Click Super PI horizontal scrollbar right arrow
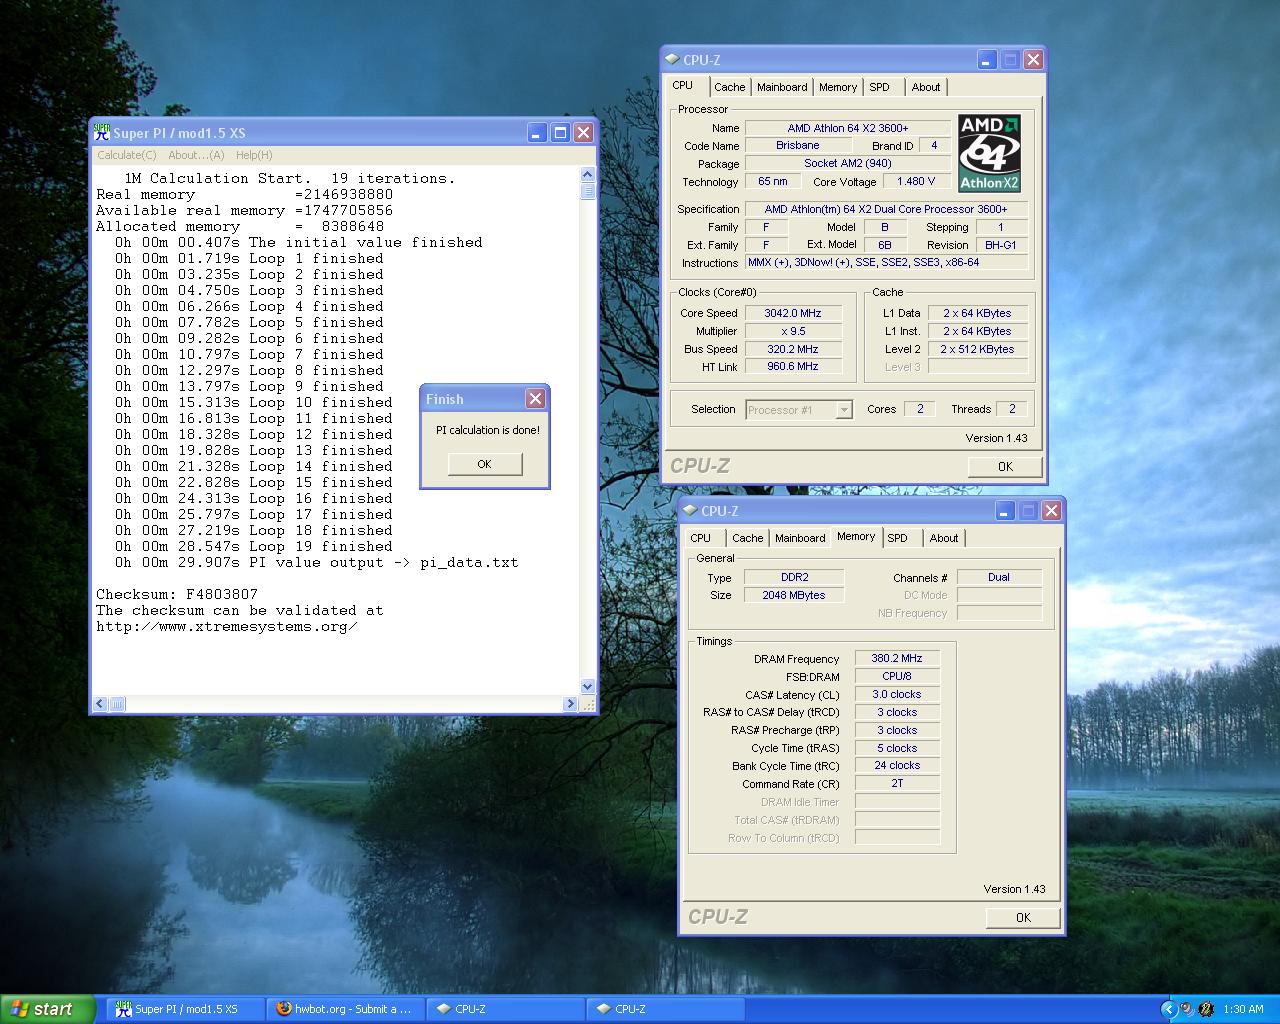 (571, 704)
